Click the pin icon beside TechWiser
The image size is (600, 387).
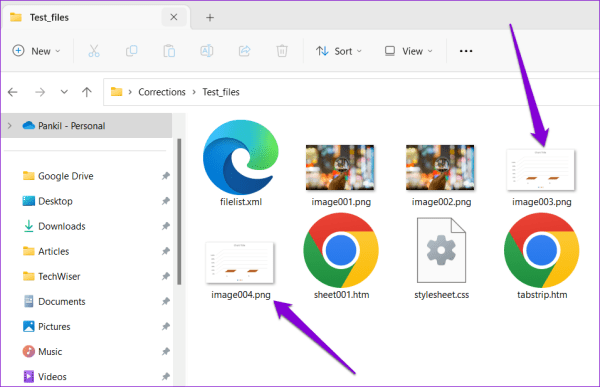165,276
